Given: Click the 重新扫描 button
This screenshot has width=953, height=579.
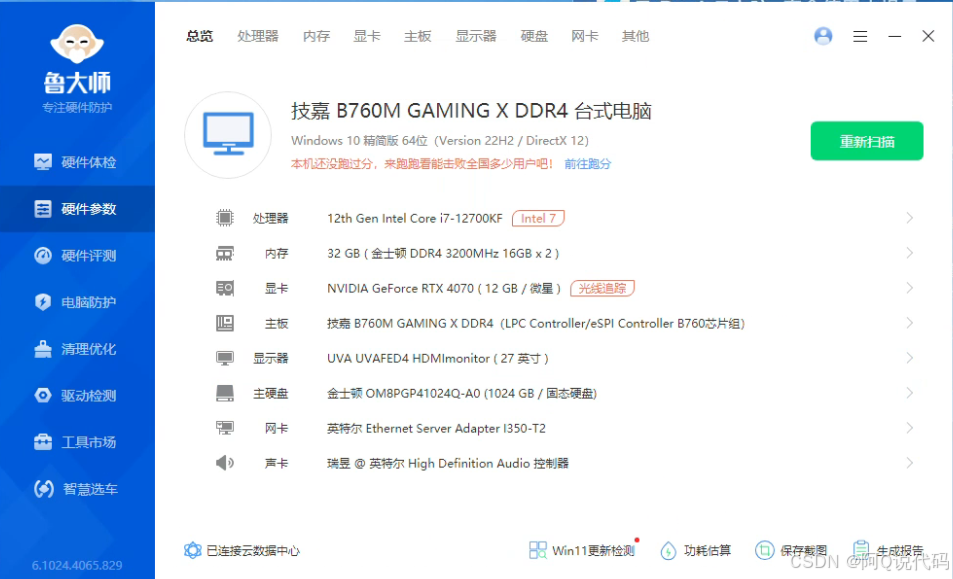Looking at the screenshot, I should 867,141.
